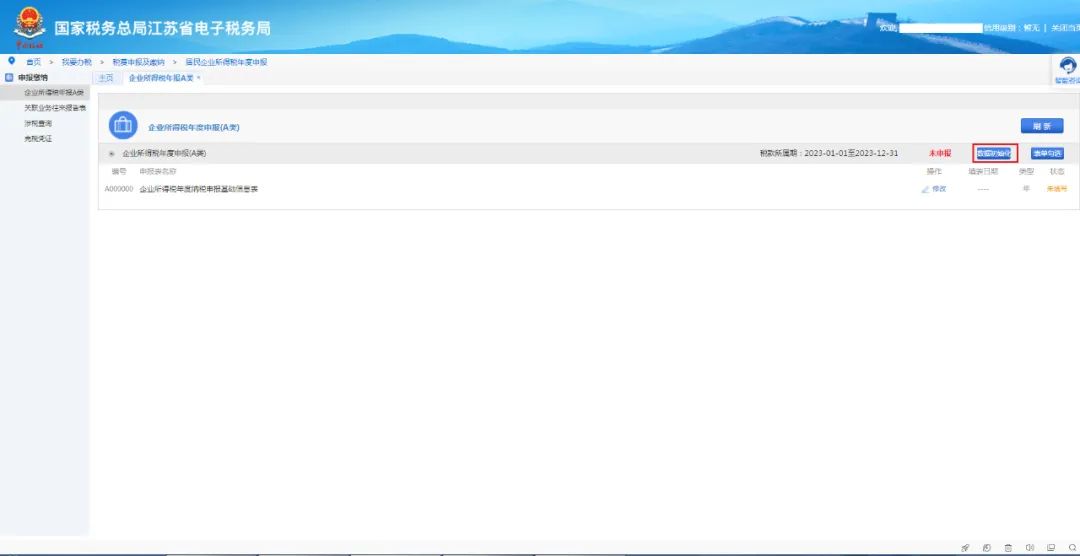Screen dimensions: 1080x556
Task: Click the clock-like icon in the bottom bar
Action: point(986,548)
